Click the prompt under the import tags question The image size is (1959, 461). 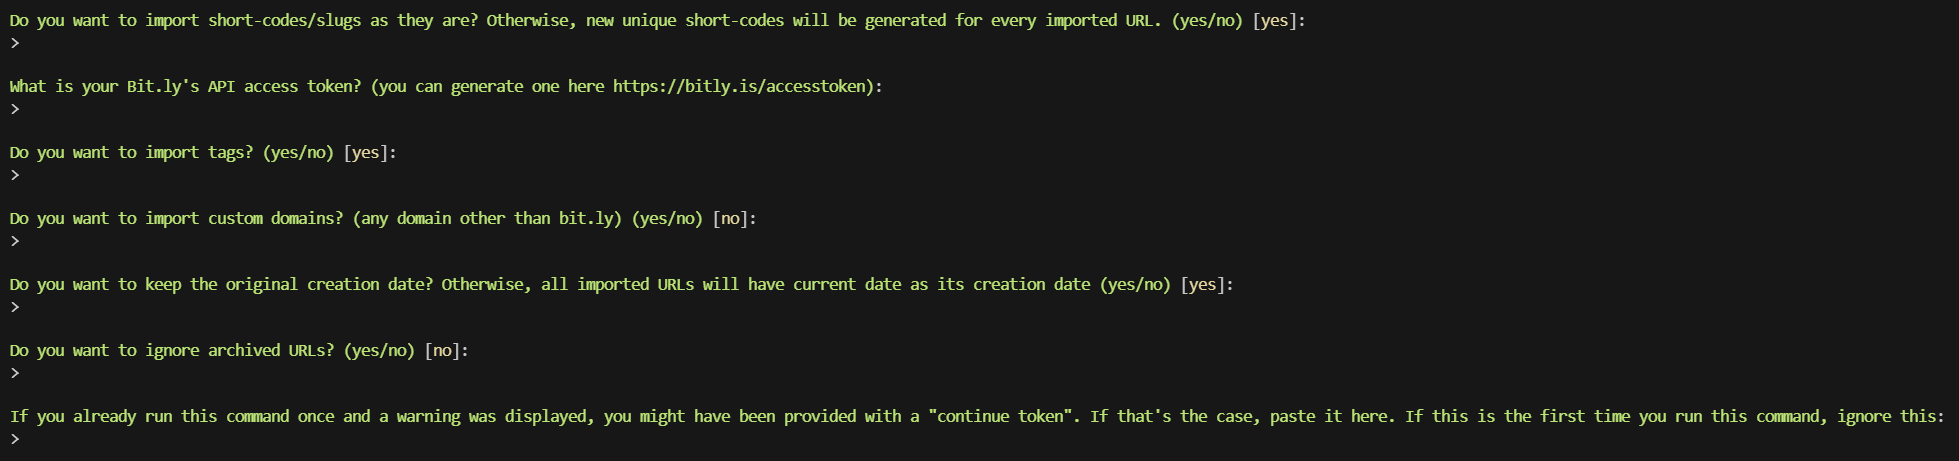15,175
